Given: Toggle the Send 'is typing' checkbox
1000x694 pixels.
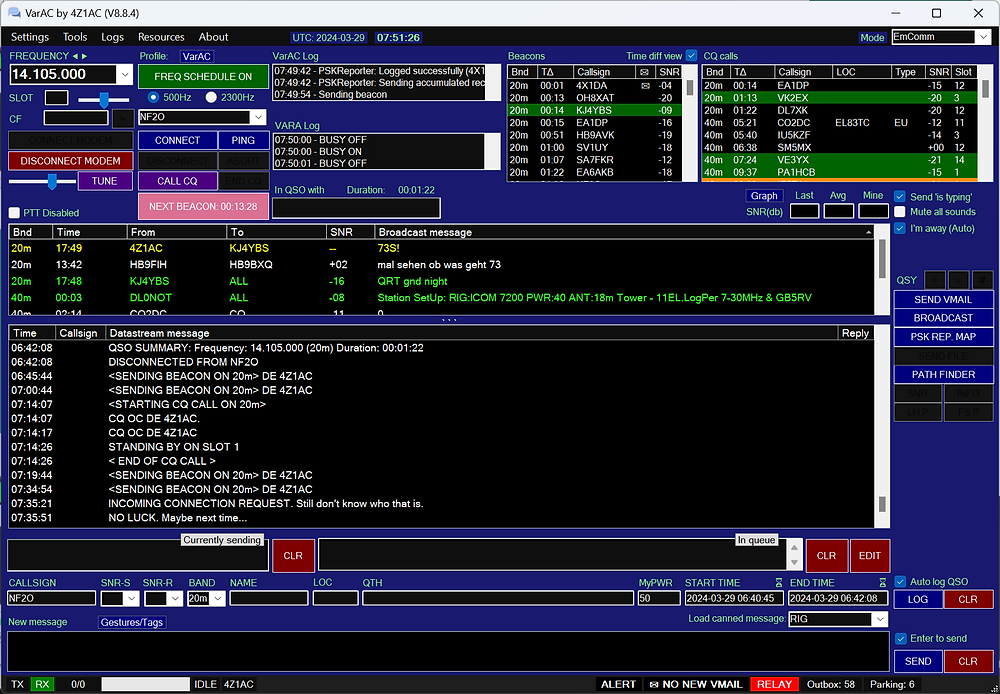Looking at the screenshot, I should 900,196.
